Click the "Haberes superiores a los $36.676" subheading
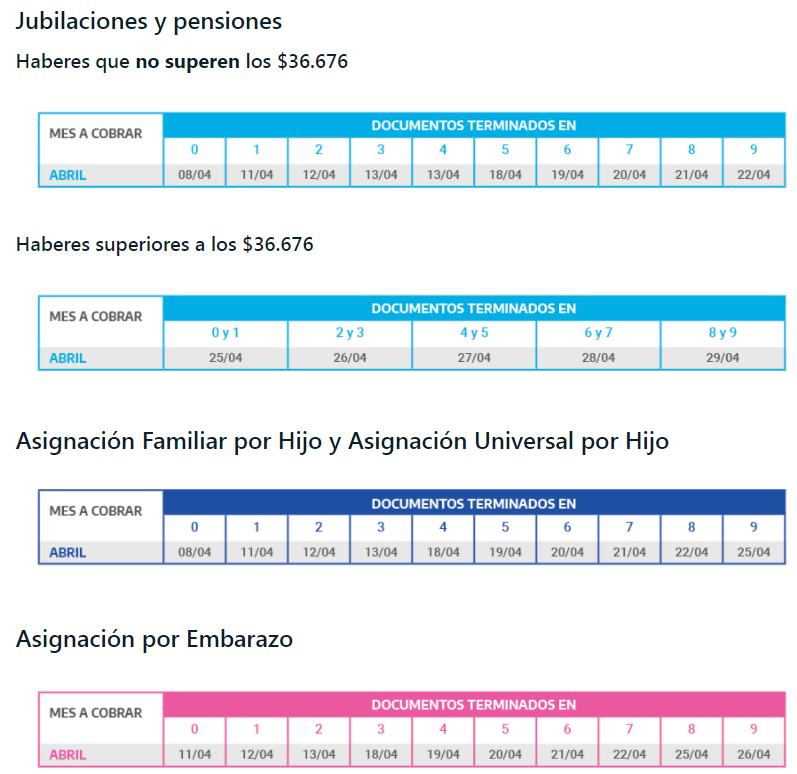The height and width of the screenshot is (774, 797). (165, 244)
